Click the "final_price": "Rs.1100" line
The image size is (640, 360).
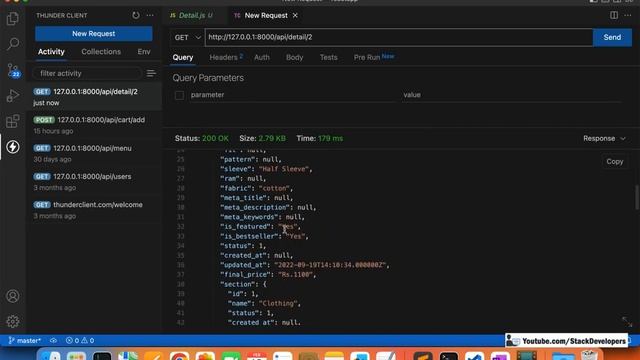point(268,275)
